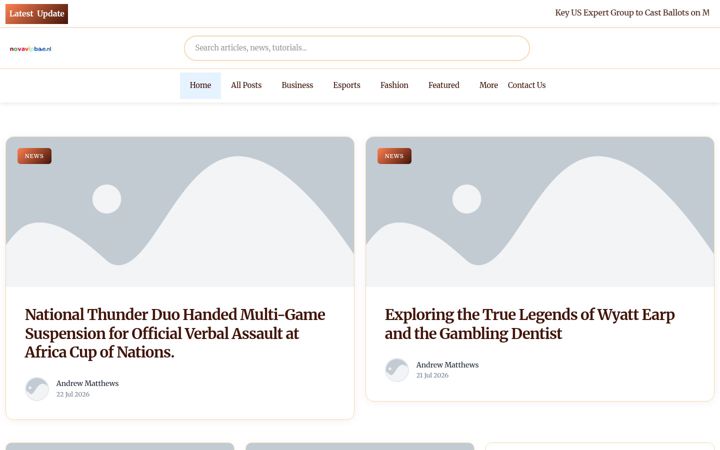Click the Latest Update button
Viewport: 720px width, 450px height.
[37, 14]
